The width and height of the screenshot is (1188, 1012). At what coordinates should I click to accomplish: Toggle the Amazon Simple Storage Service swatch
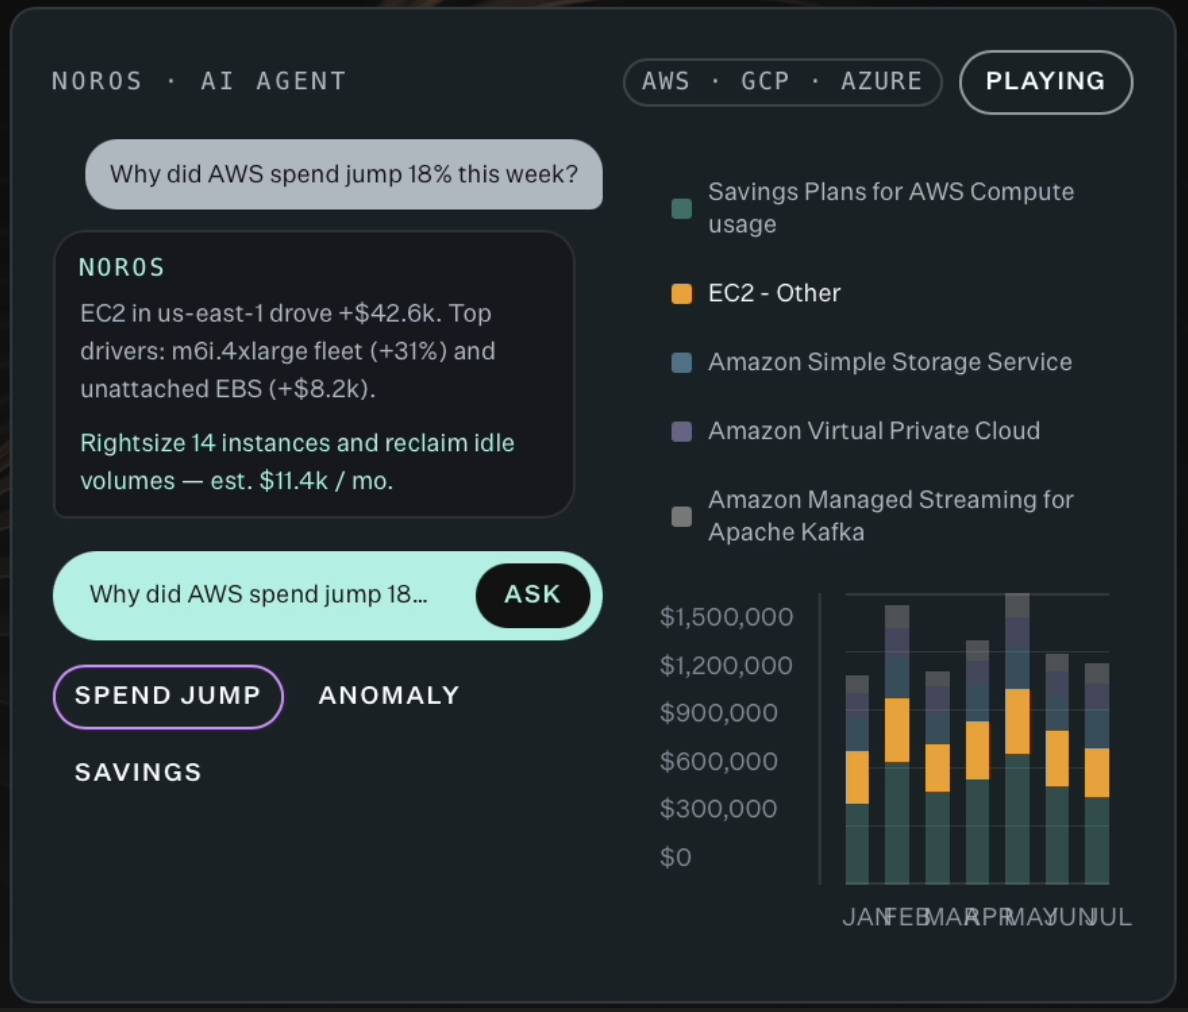point(682,363)
